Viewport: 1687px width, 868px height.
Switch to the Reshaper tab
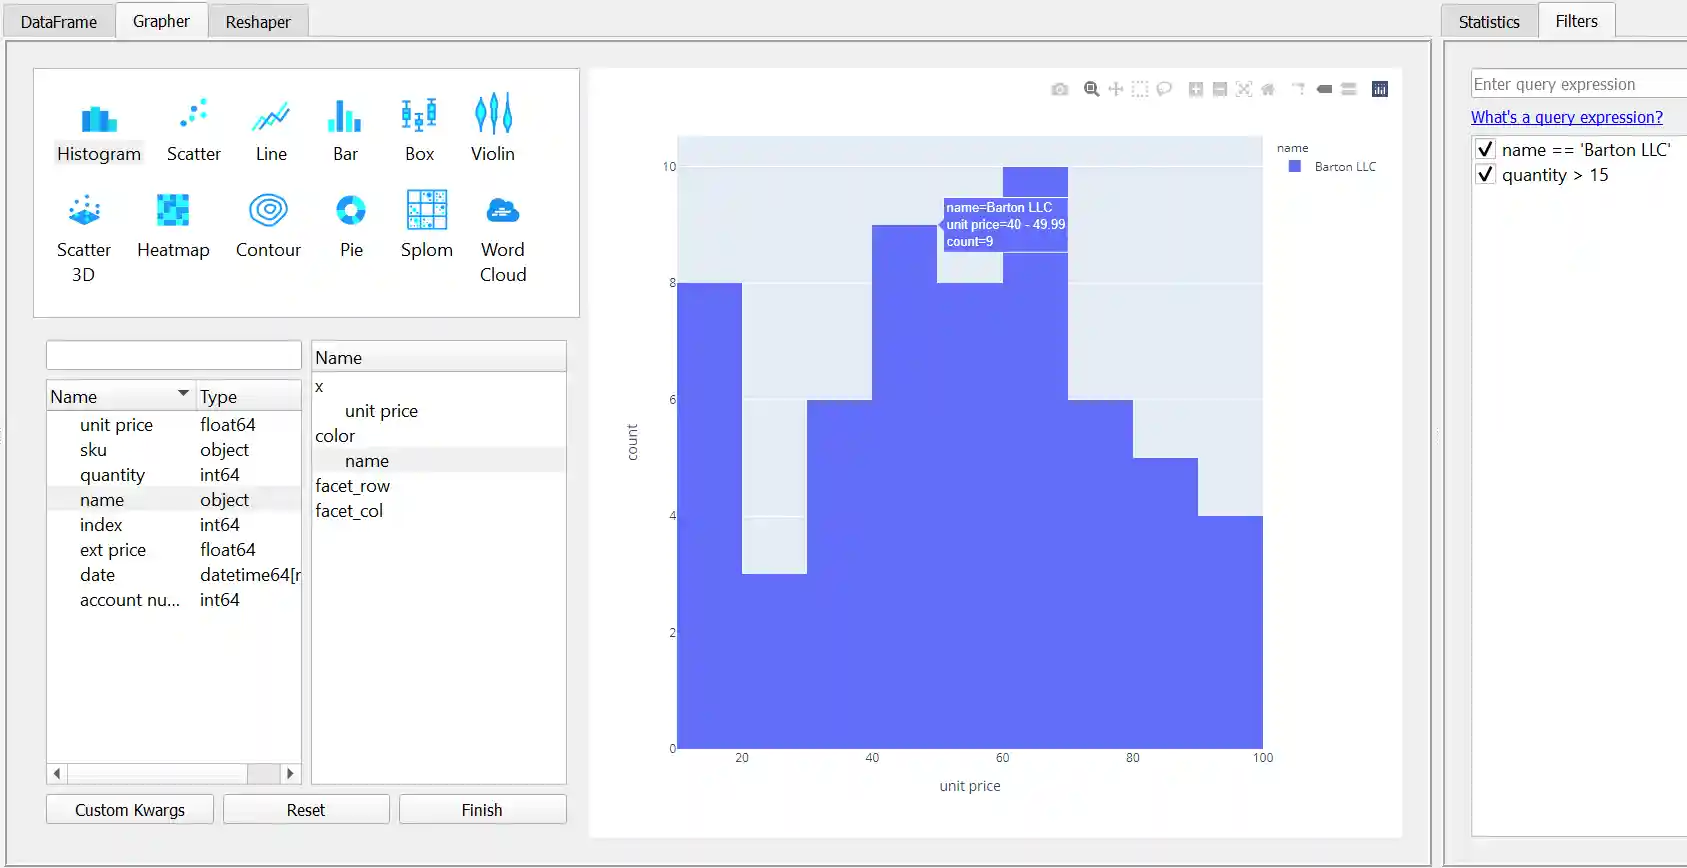(x=258, y=22)
